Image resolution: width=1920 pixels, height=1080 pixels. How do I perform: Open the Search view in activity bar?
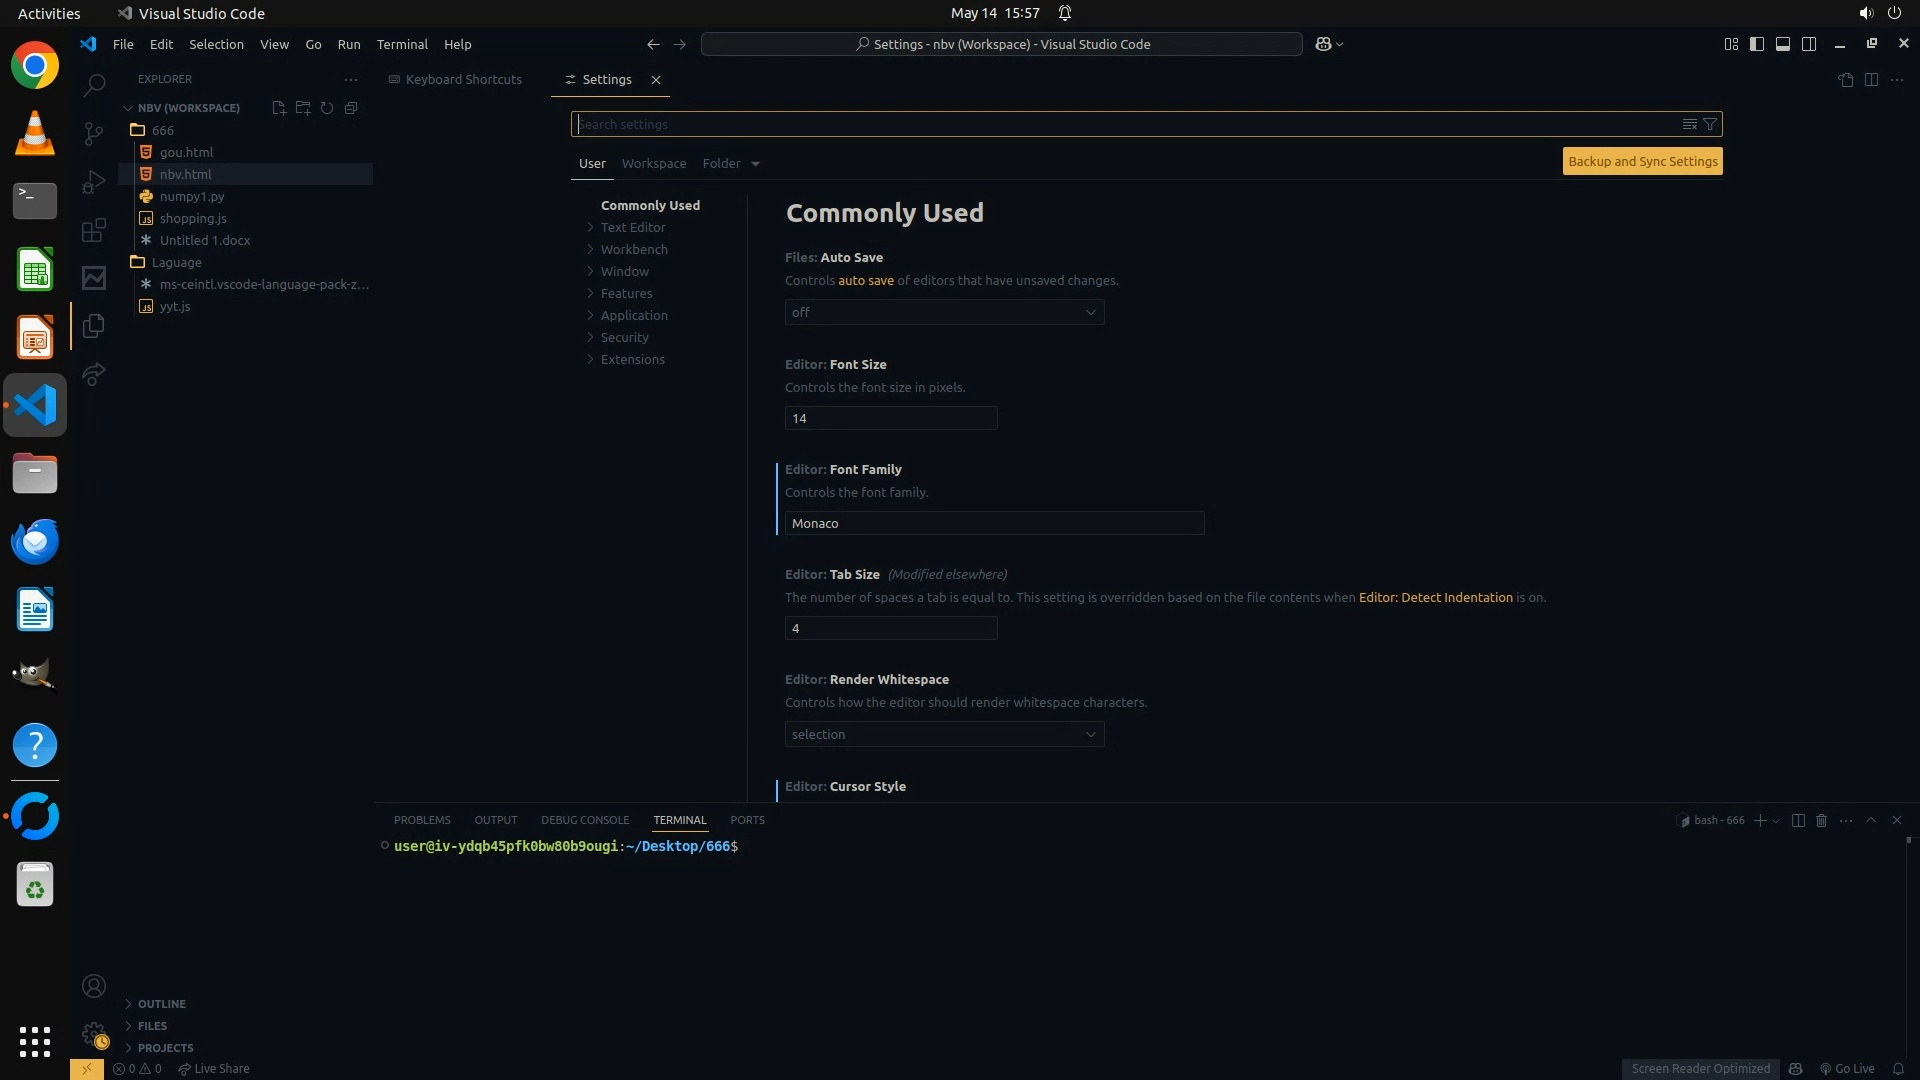point(94,86)
